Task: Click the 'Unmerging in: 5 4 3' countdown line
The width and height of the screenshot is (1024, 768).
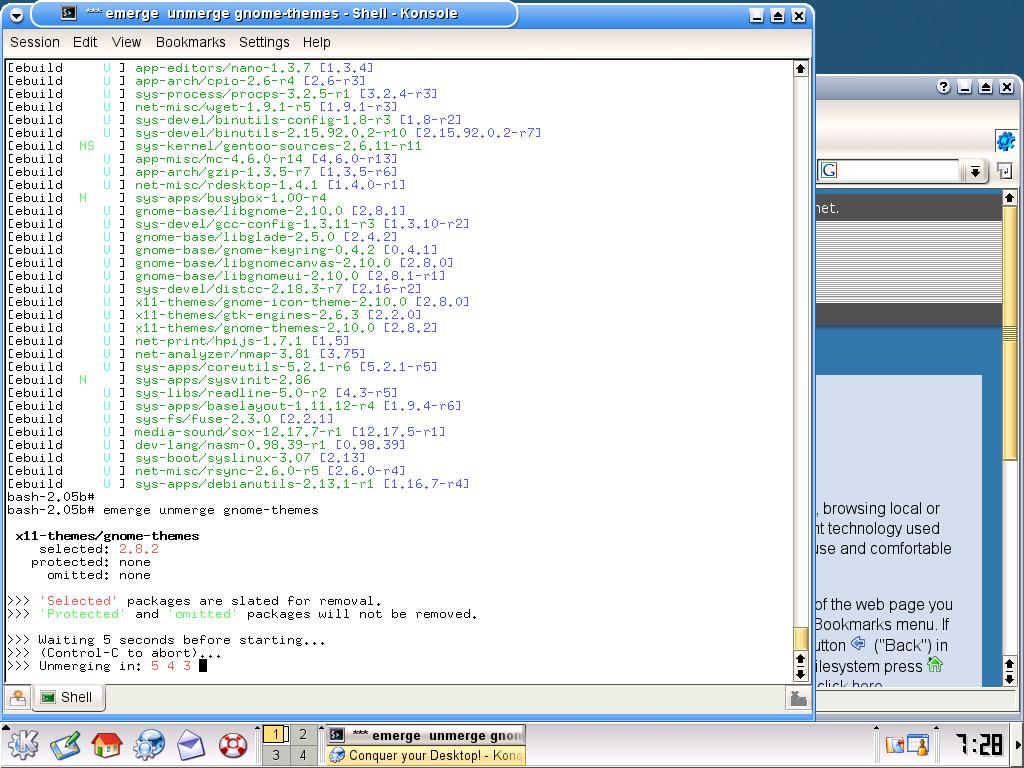Action: 99,666
